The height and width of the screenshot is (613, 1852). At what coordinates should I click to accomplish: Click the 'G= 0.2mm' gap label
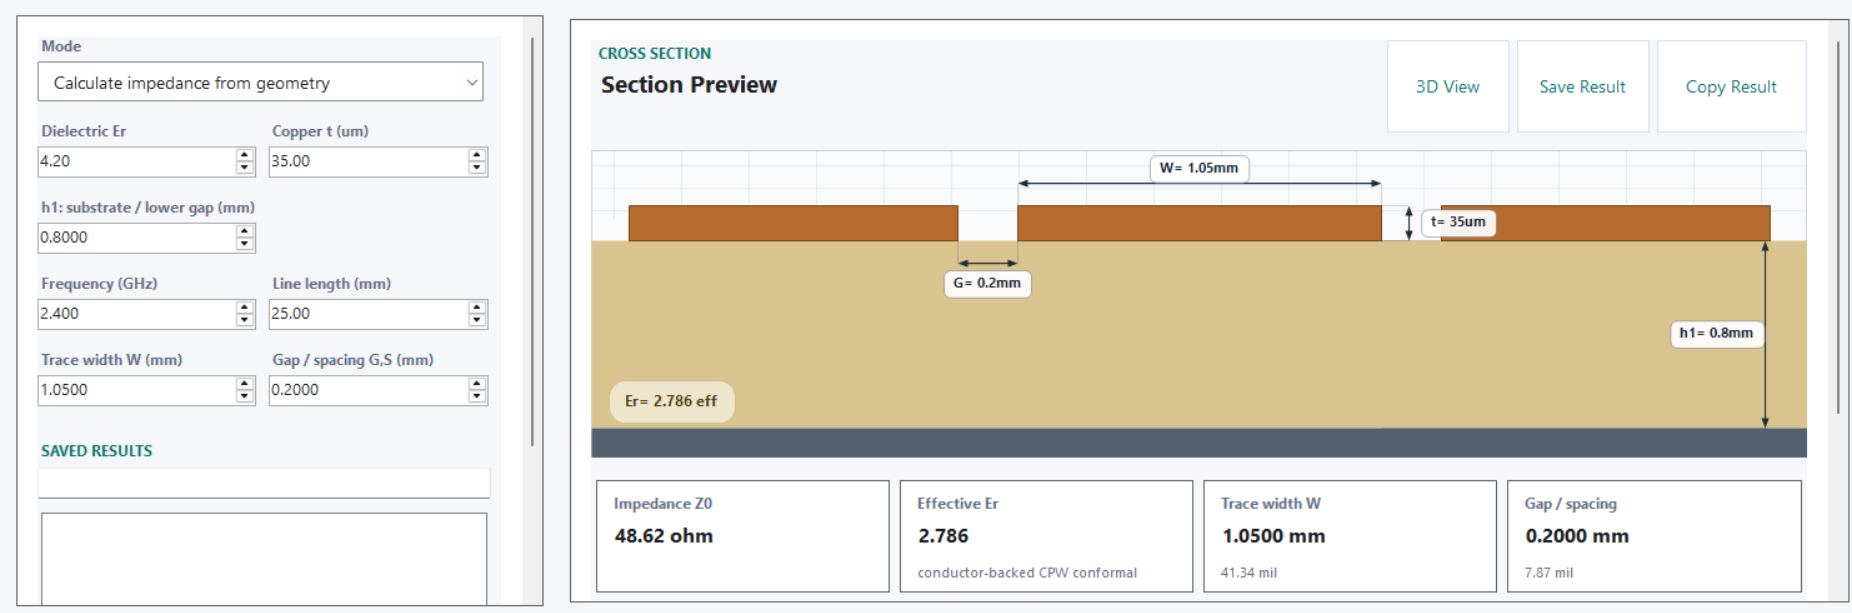pos(987,283)
